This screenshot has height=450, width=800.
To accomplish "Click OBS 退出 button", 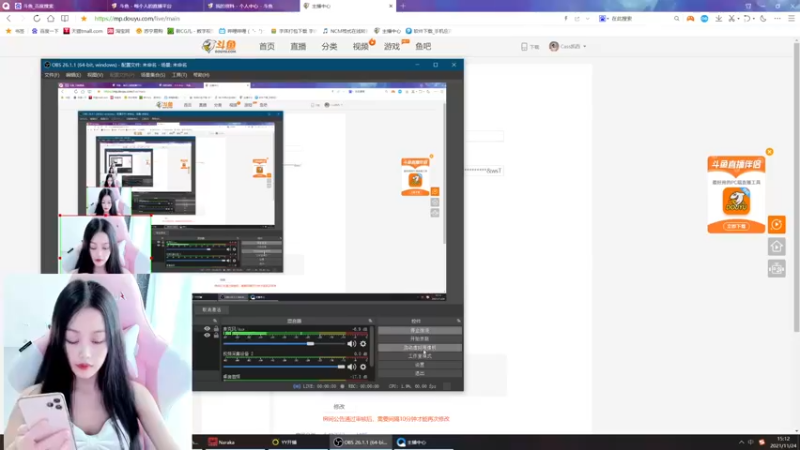I will 420,373.
